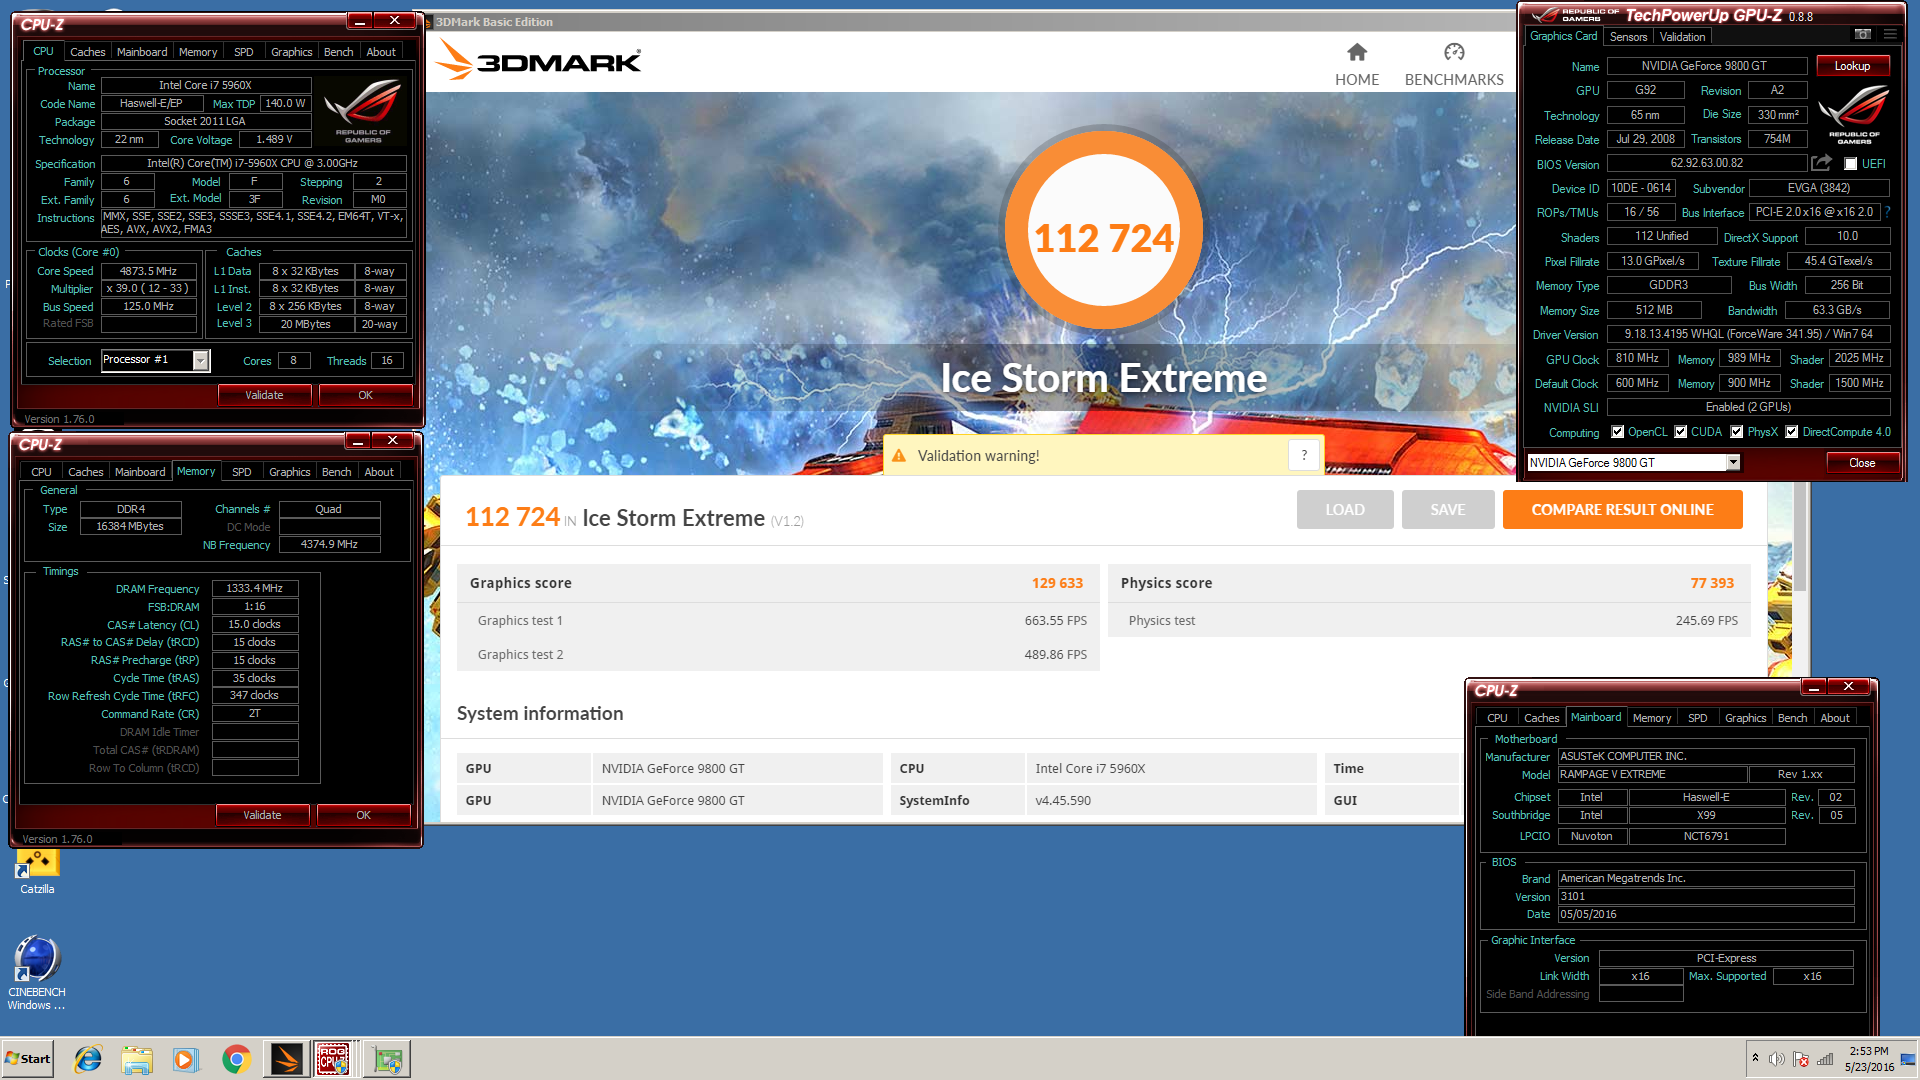This screenshot has width=1920, height=1080.
Task: Click the Name field Intel Core i7 5960X
Action: pyautogui.click(x=205, y=85)
